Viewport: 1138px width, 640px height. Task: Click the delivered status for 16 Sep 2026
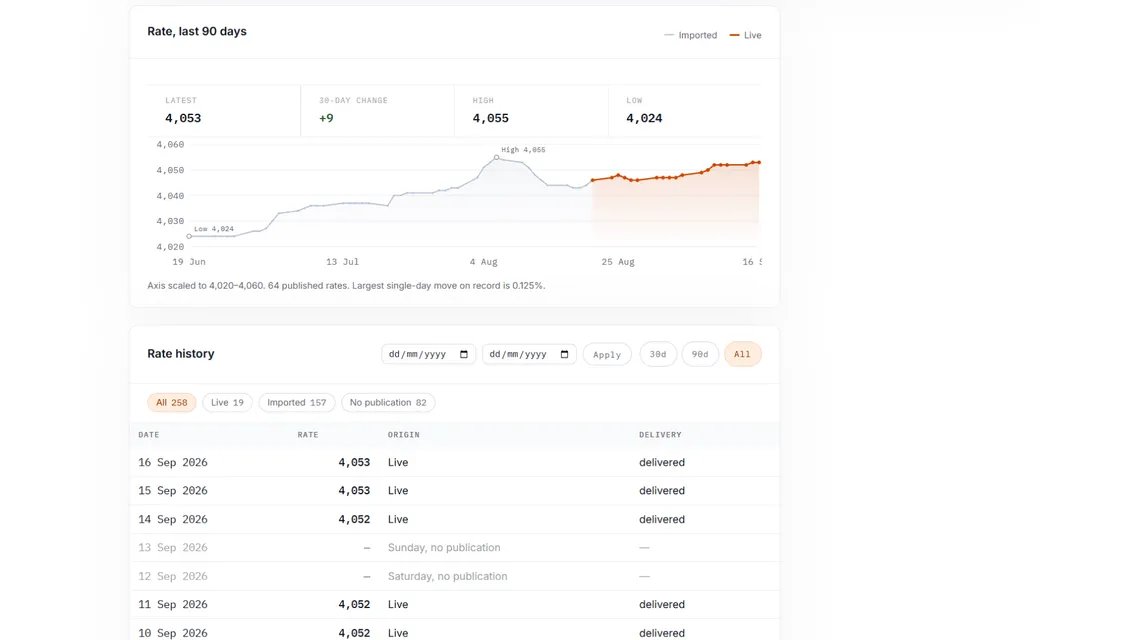[662, 462]
